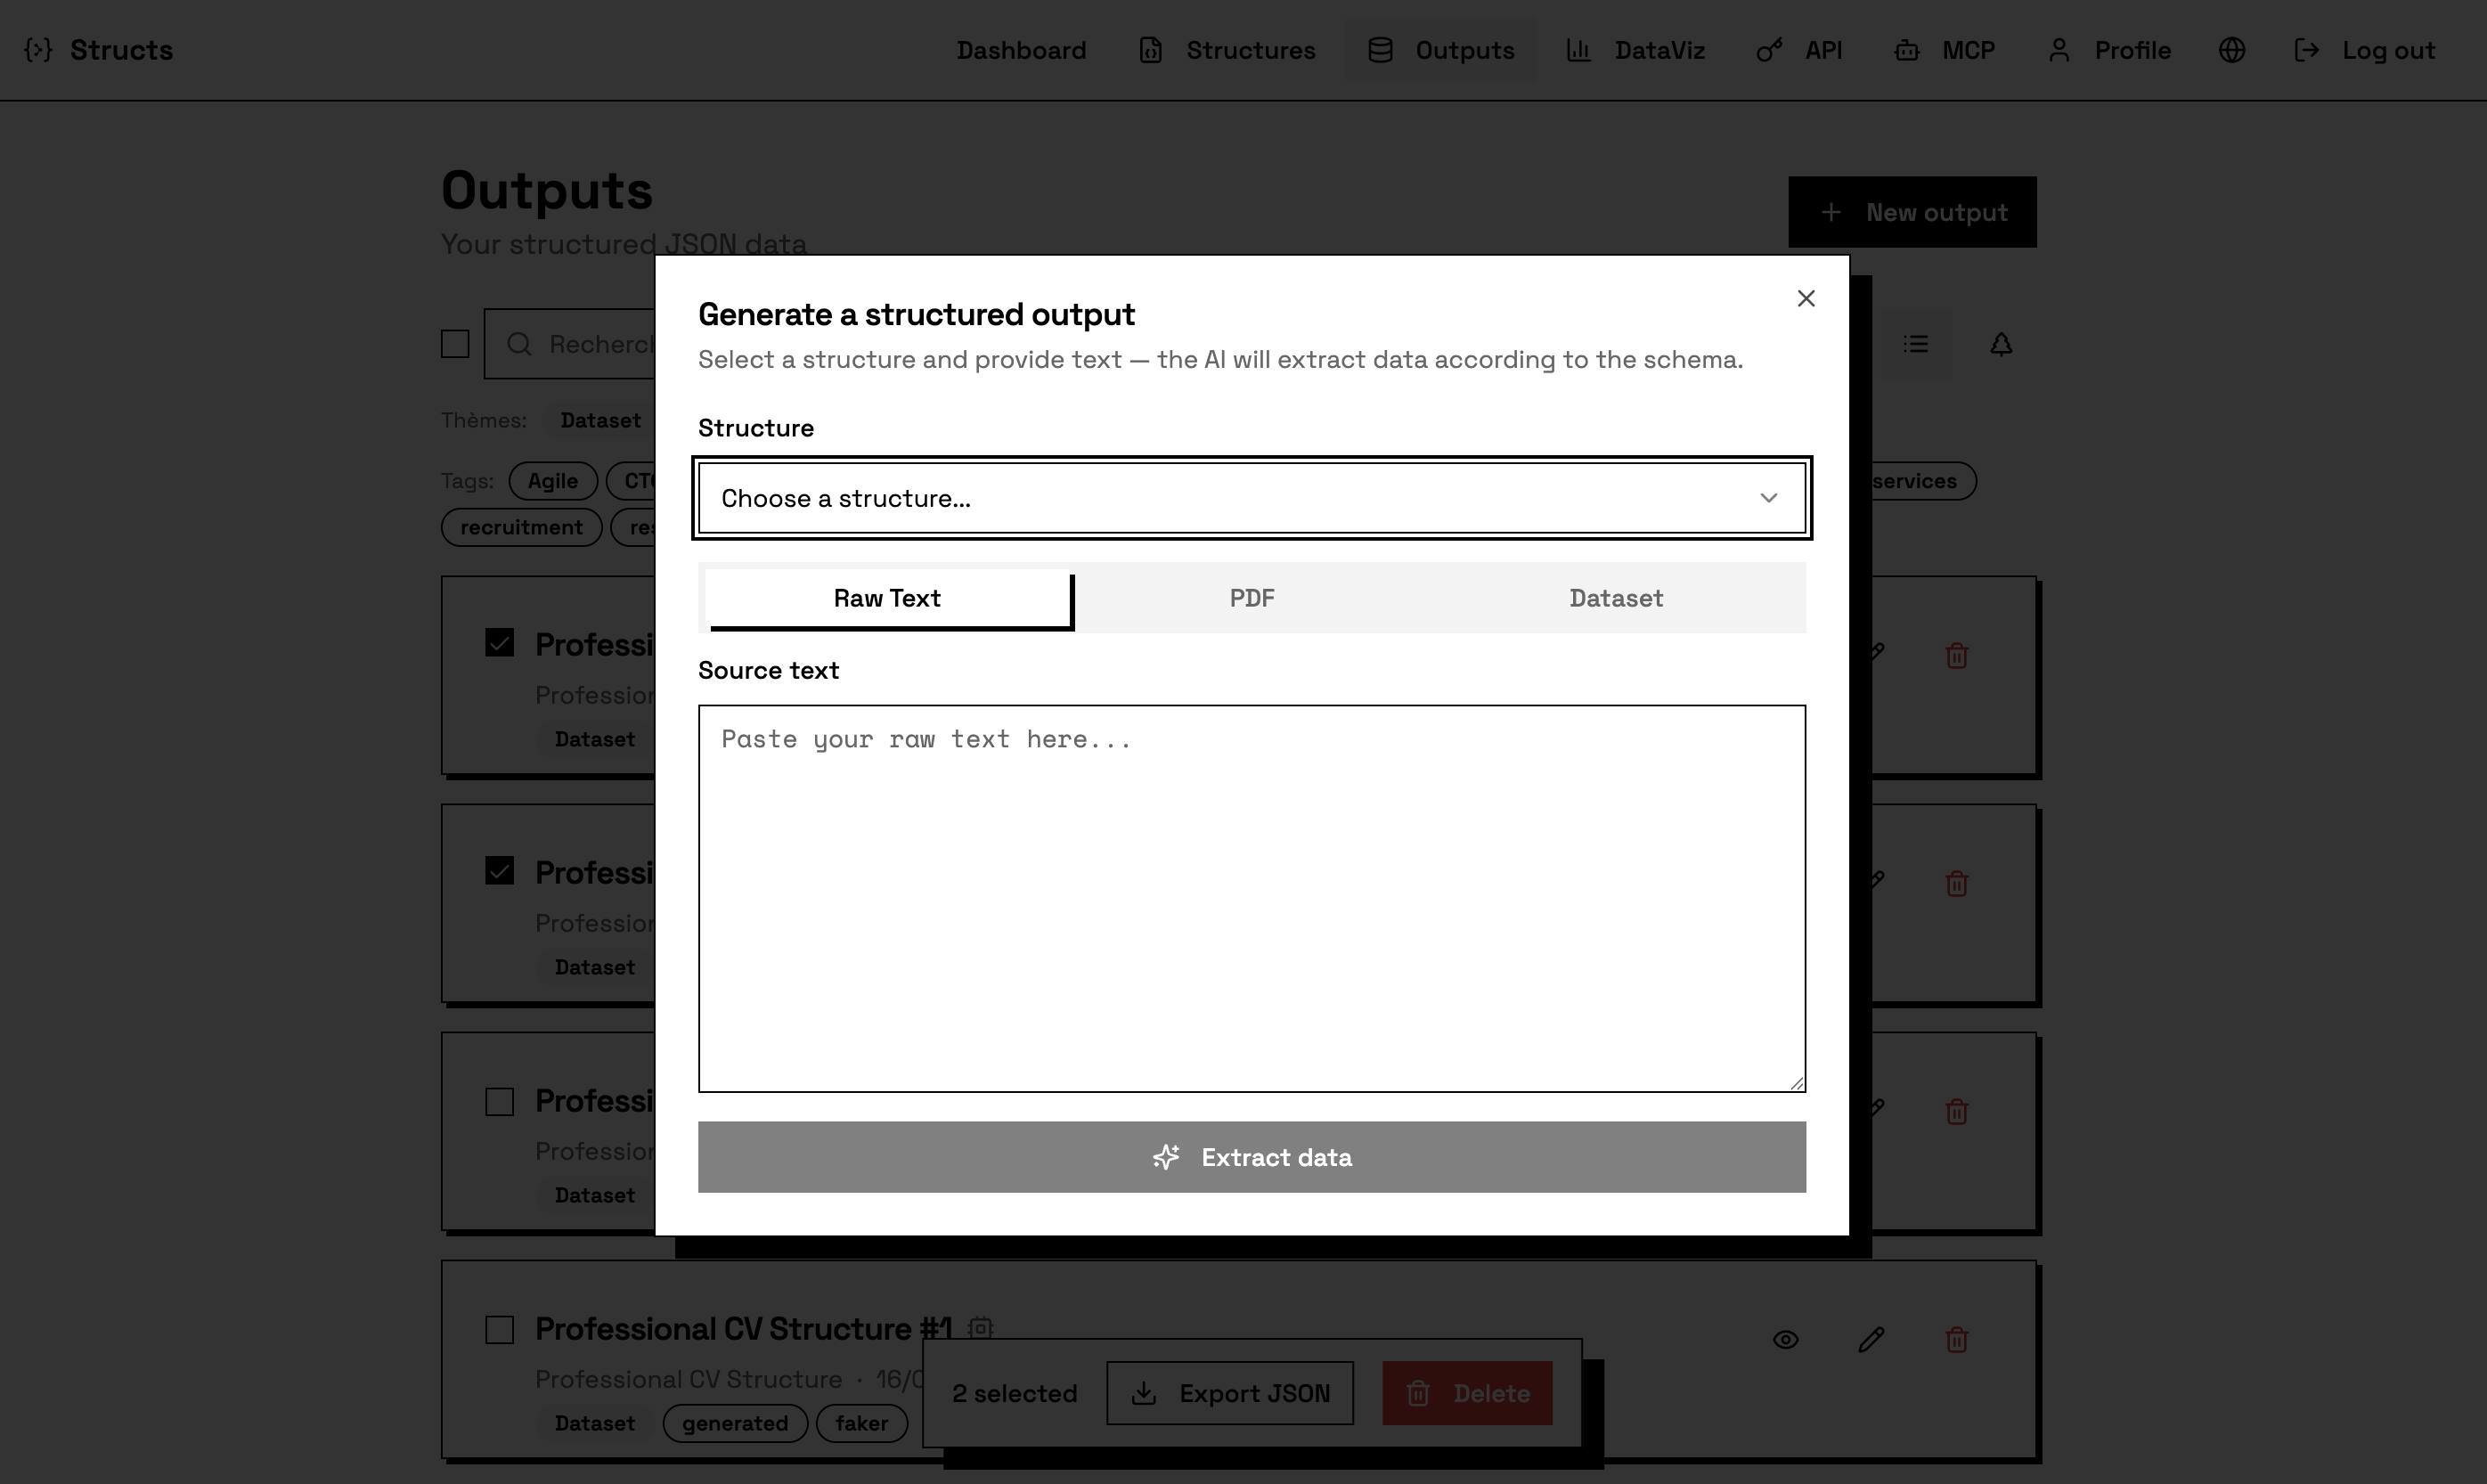Delete Professional CV Structure #1 via trash icon
This screenshot has height=1484, width=2487.
pos(1957,1339)
